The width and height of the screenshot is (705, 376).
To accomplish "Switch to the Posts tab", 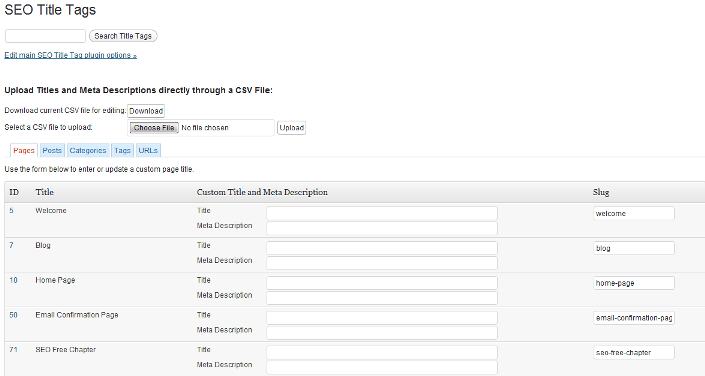I will click(52, 150).
